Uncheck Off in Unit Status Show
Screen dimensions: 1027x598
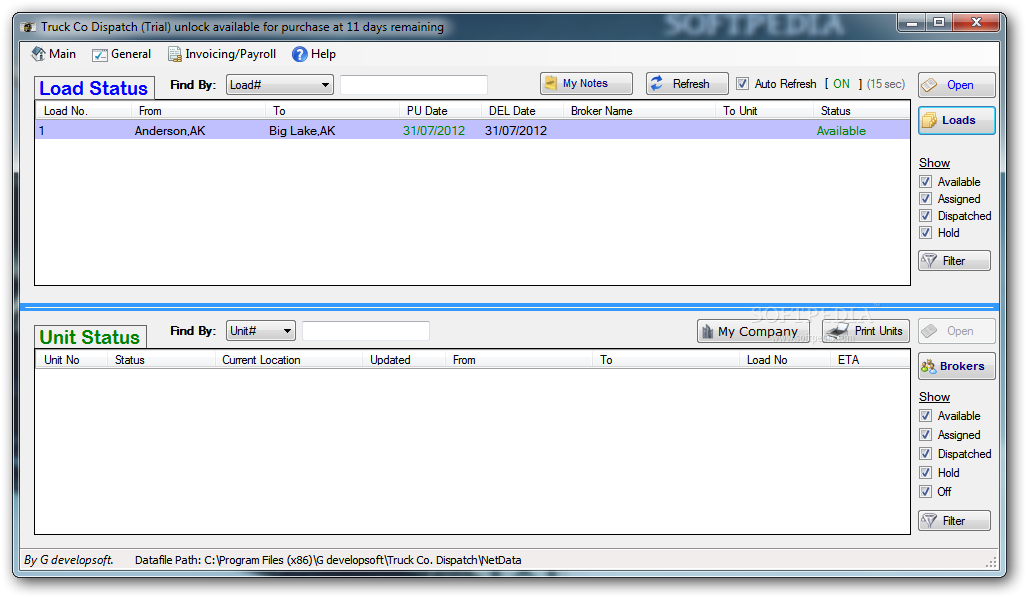click(x=925, y=492)
